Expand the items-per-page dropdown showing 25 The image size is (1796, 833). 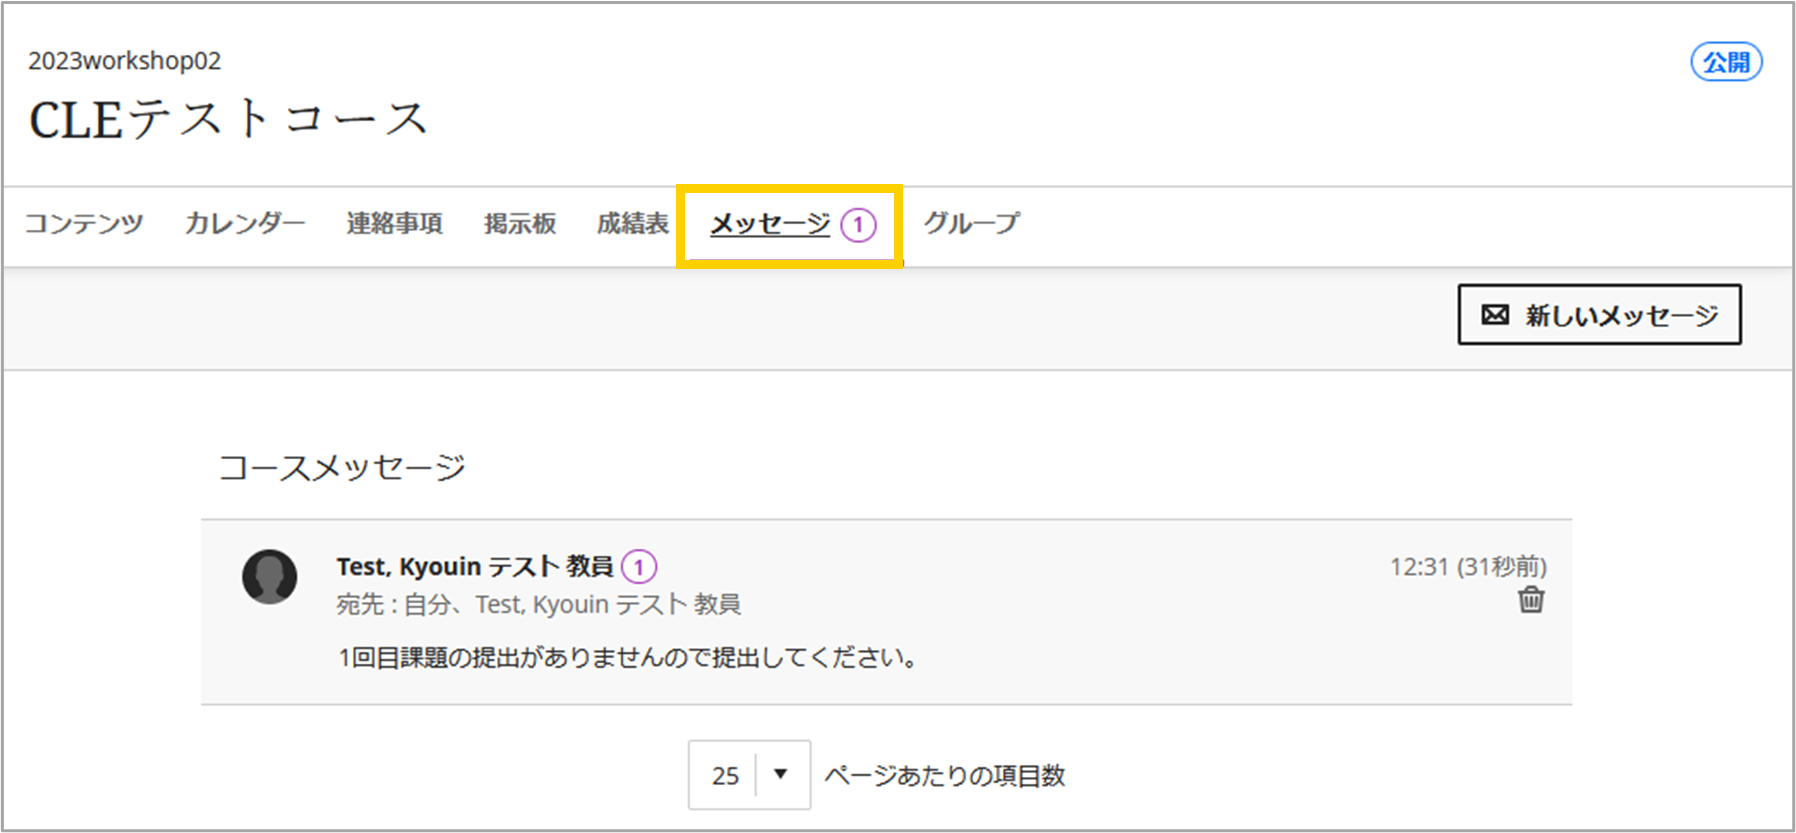749,775
